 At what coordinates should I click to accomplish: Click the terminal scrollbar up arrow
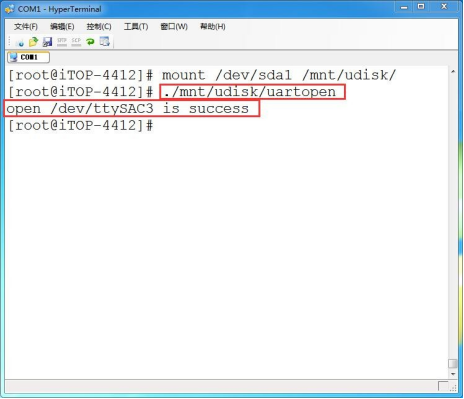click(x=453, y=72)
